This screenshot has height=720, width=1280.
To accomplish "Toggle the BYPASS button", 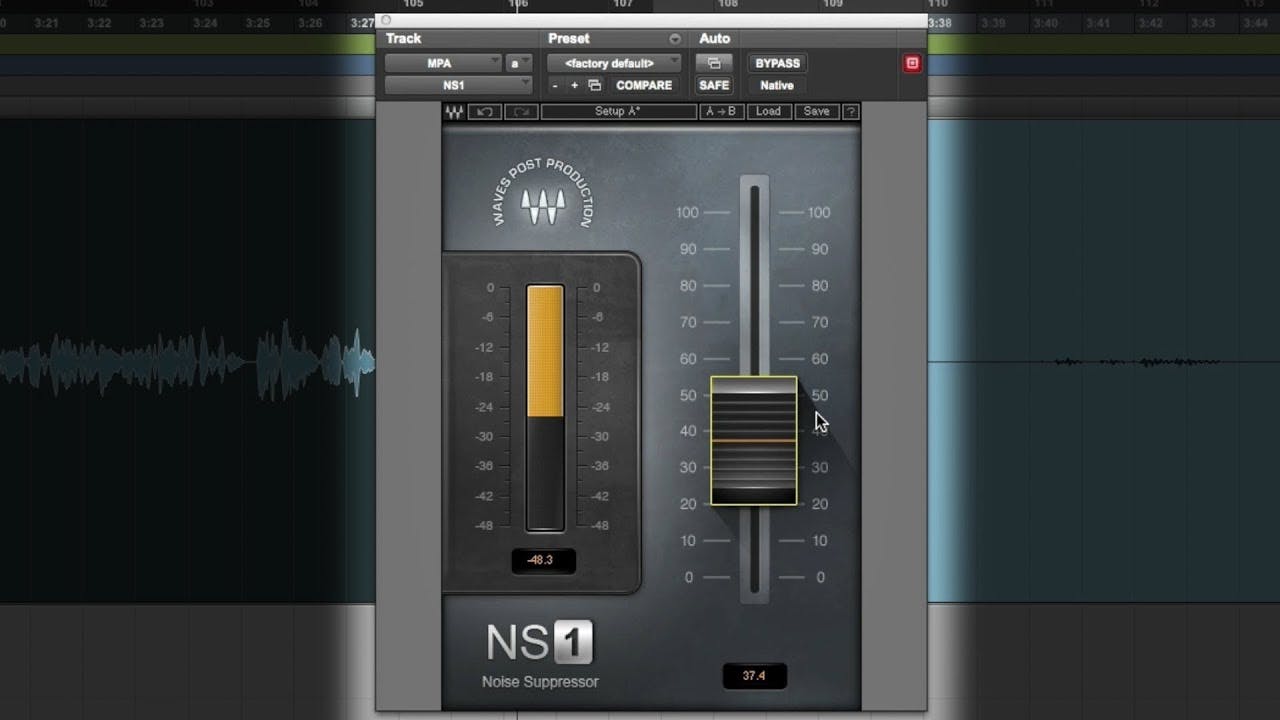I will [x=777, y=63].
